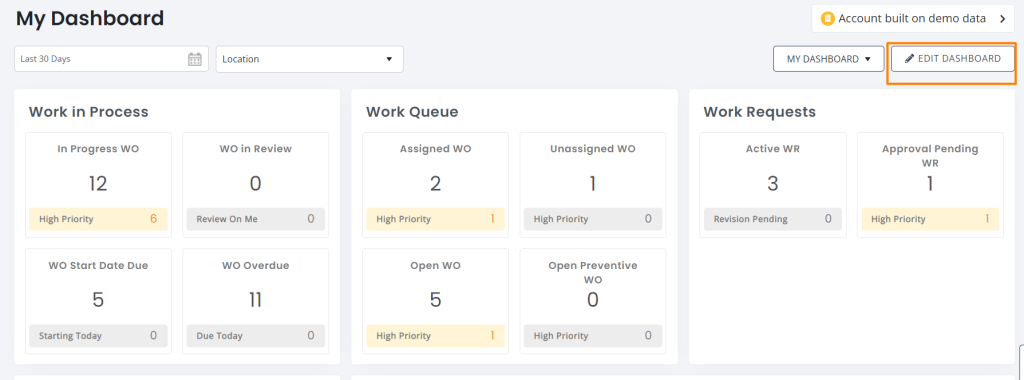Image resolution: width=1024 pixels, height=380 pixels.
Task: Open the Open Preventive WO tile
Action: click(592, 301)
